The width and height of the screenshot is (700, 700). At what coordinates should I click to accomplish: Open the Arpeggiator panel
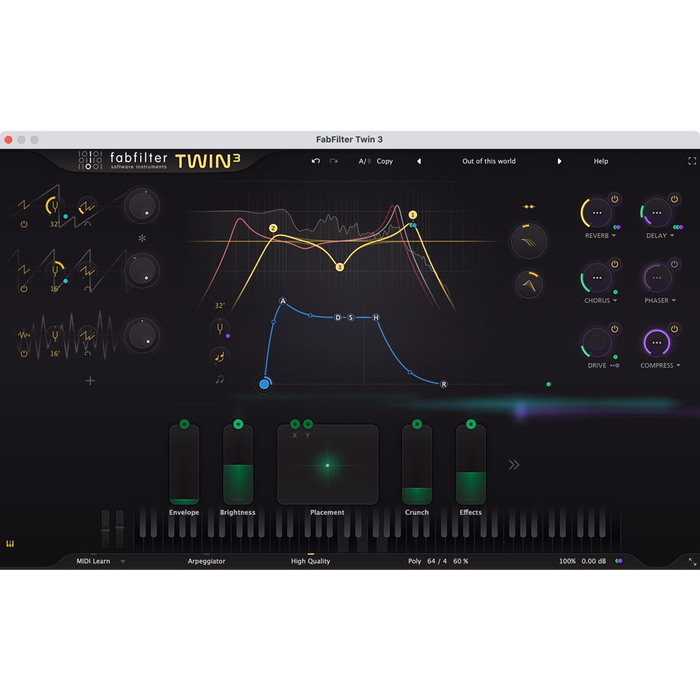point(206,561)
